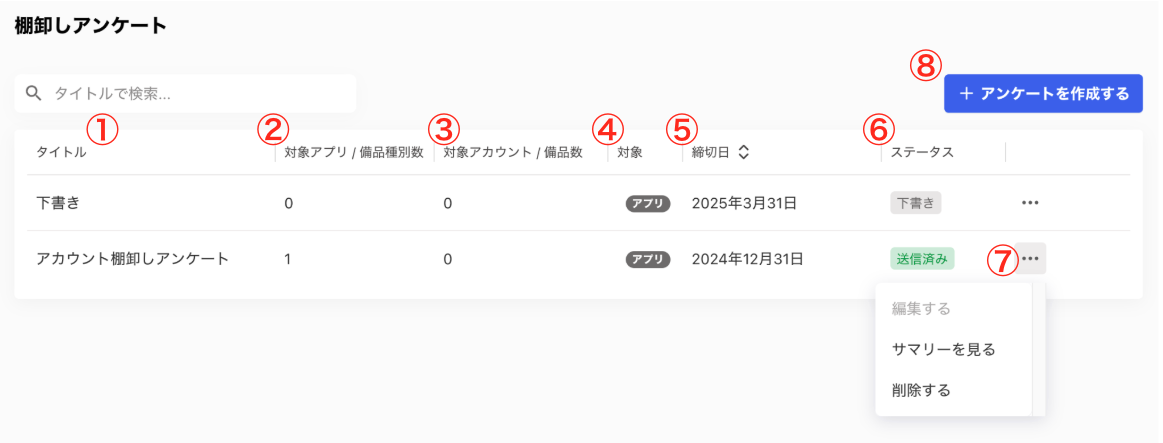1163x443 pixels.
Task: Click the 送信済み status badge
Action: pos(922,258)
